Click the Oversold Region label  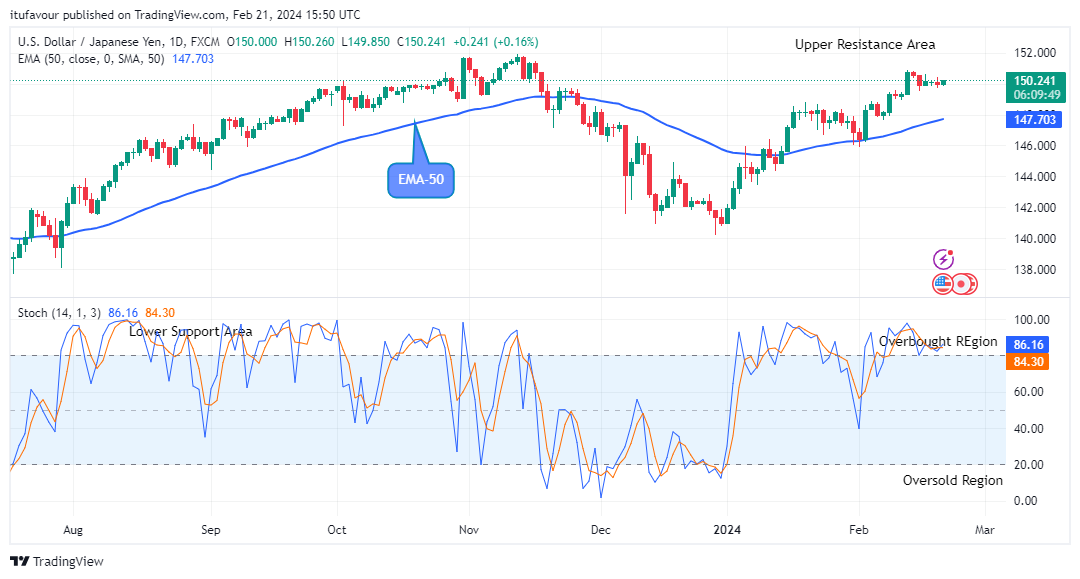953,481
